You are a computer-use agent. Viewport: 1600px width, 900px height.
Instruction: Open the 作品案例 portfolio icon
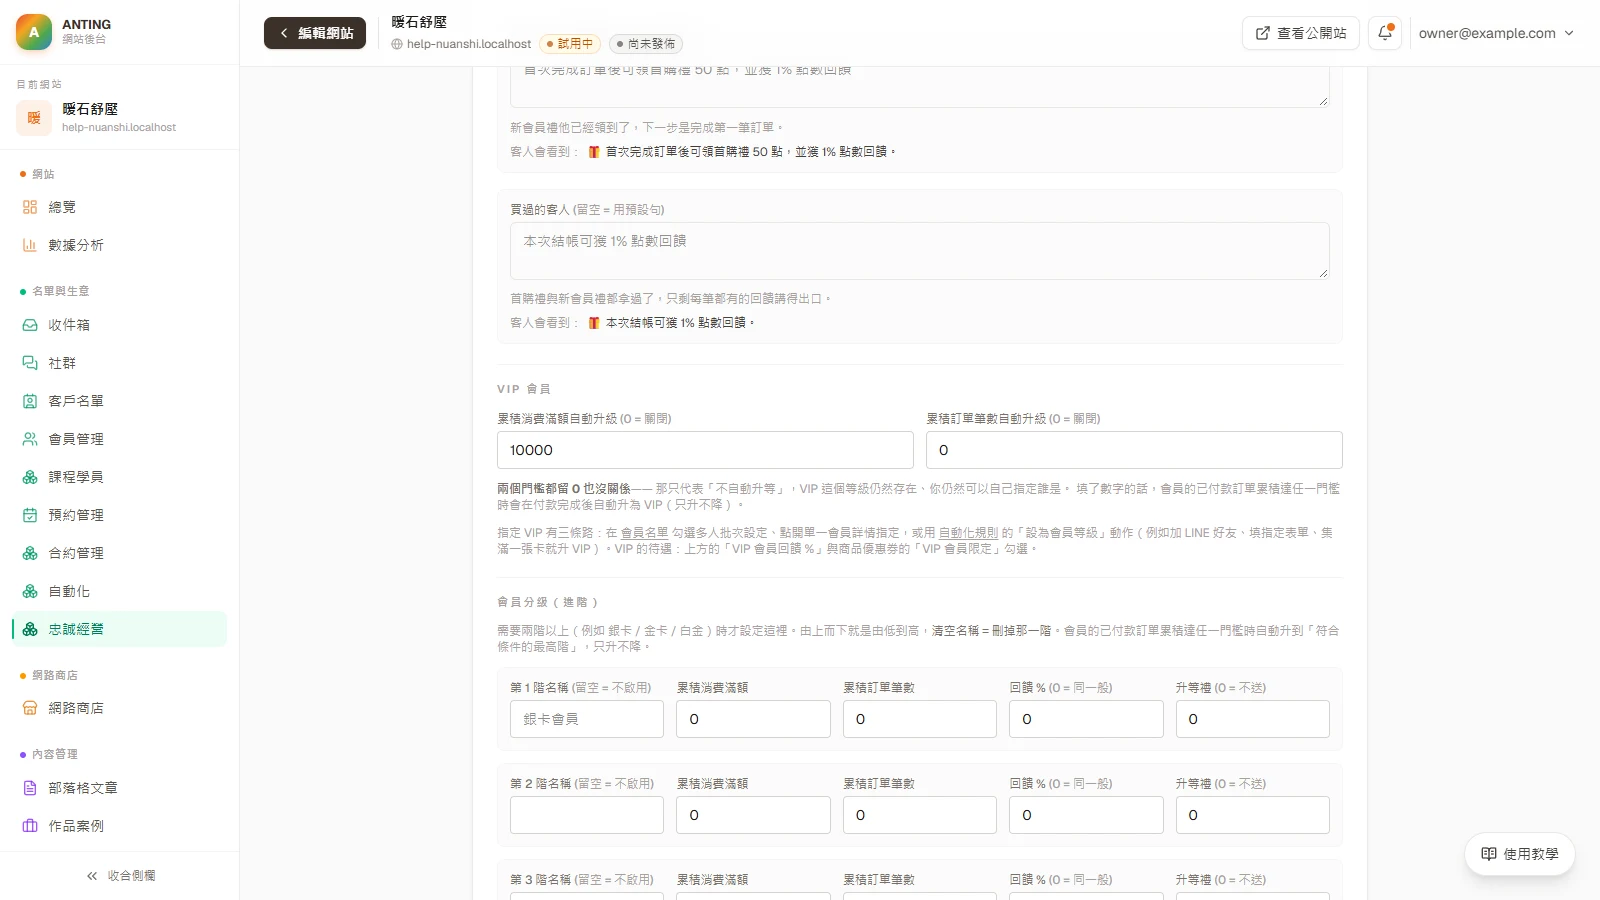tap(30, 826)
